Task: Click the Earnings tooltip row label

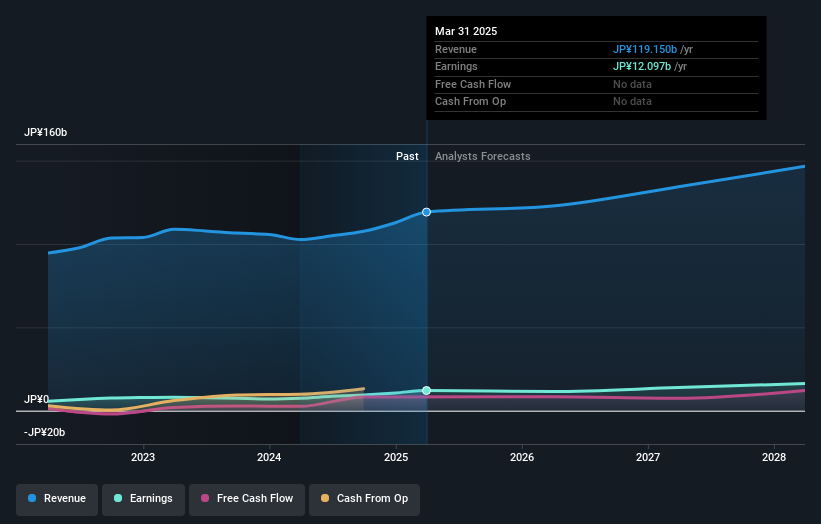Action: (456, 66)
